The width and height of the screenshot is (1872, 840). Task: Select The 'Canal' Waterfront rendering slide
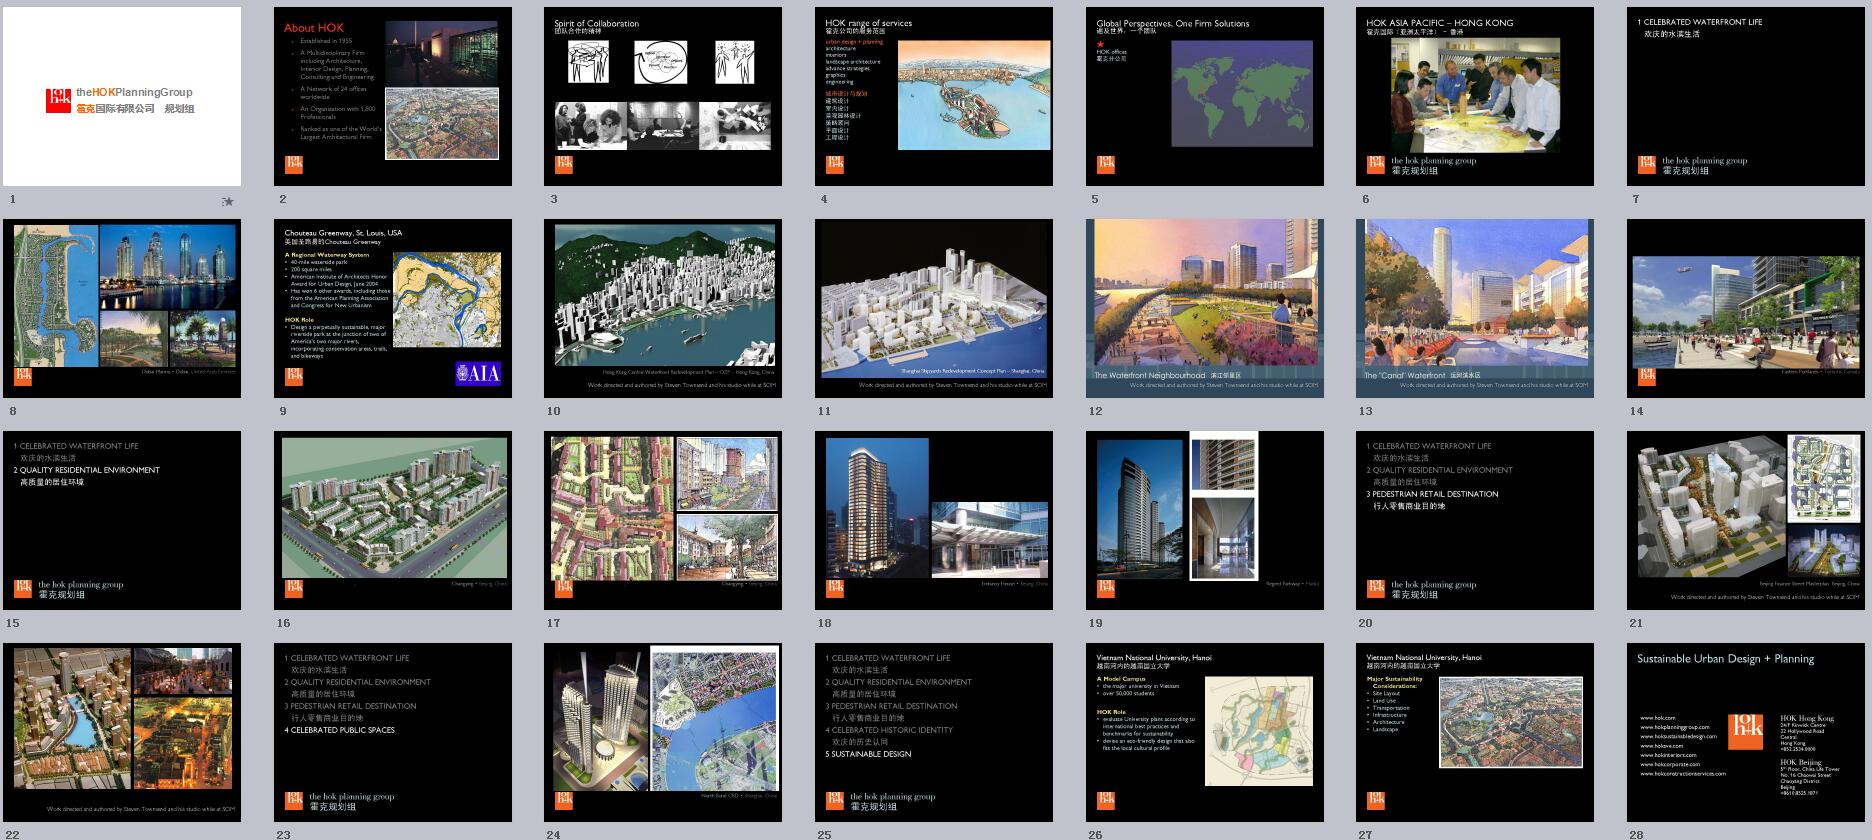(x=1475, y=309)
